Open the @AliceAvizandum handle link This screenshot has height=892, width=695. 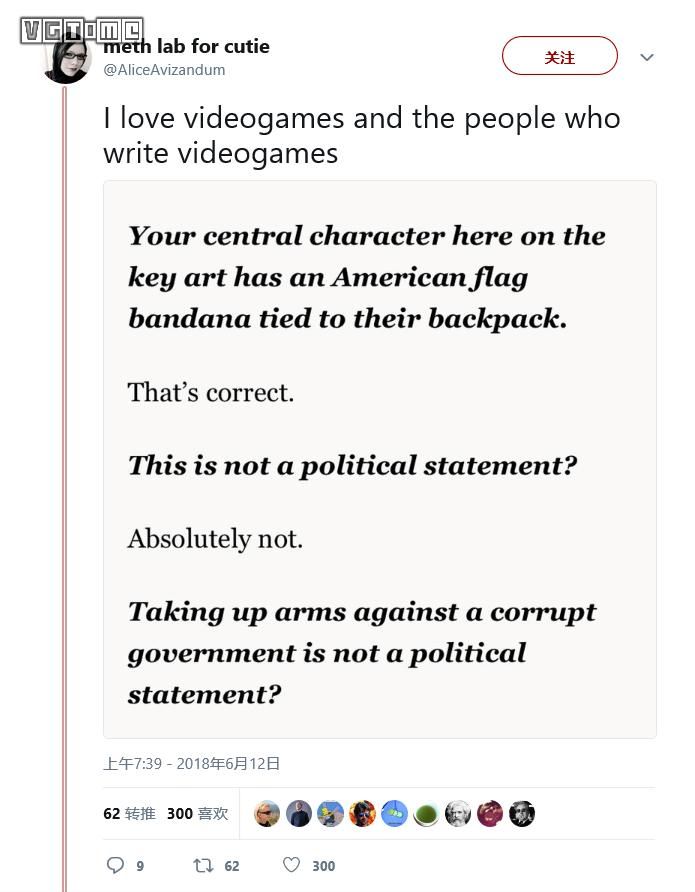[164, 70]
